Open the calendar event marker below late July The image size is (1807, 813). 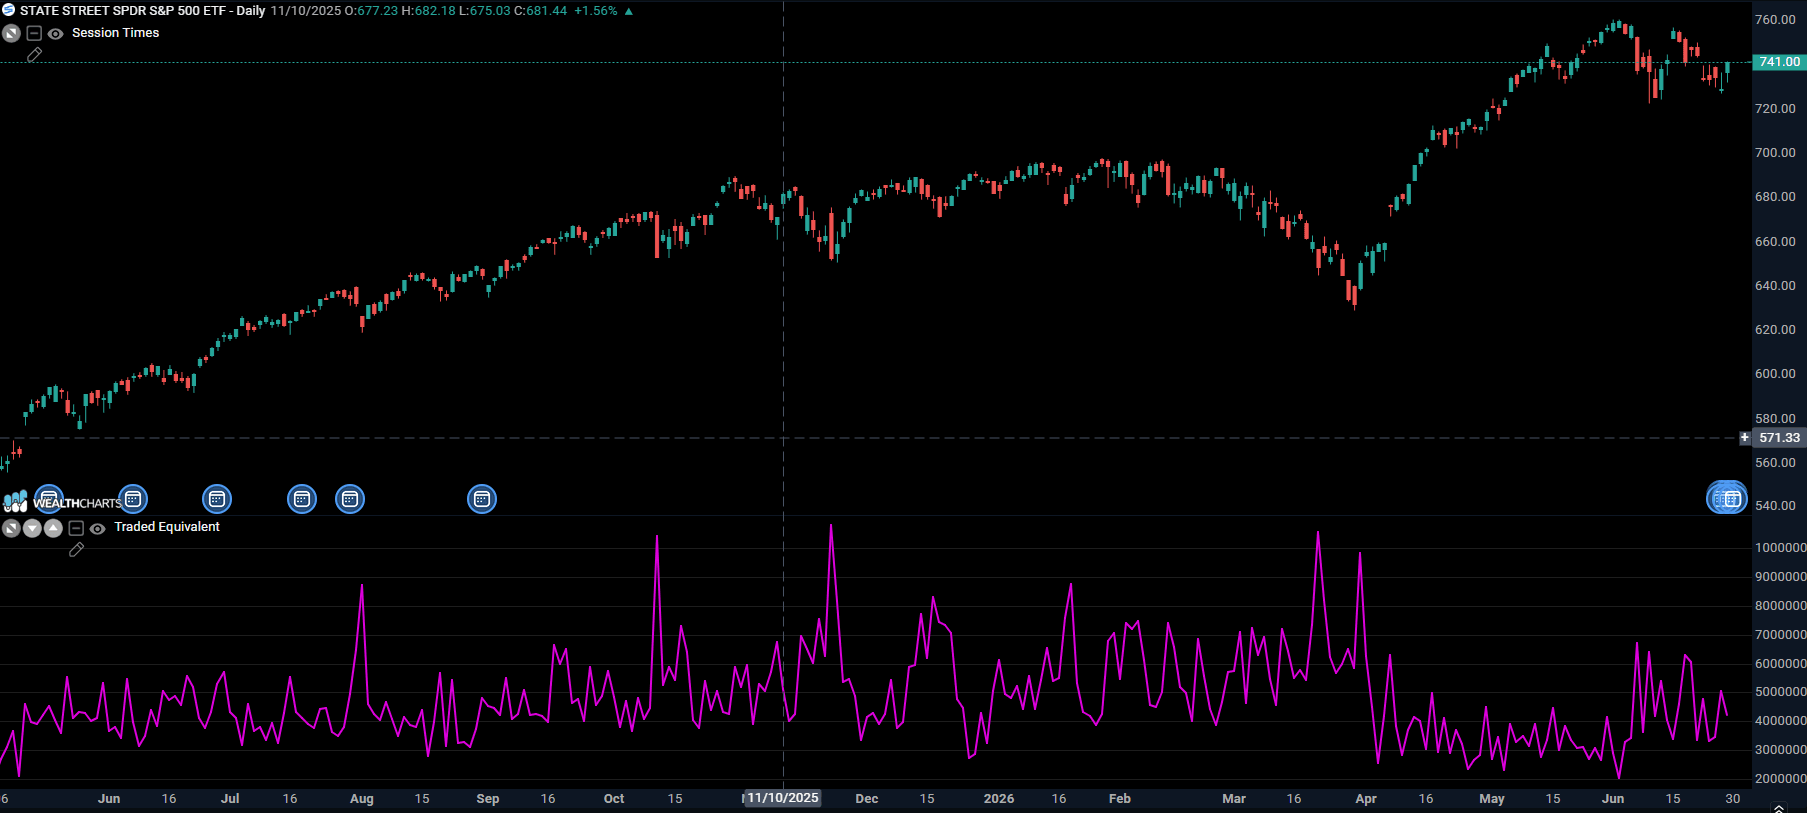click(302, 499)
